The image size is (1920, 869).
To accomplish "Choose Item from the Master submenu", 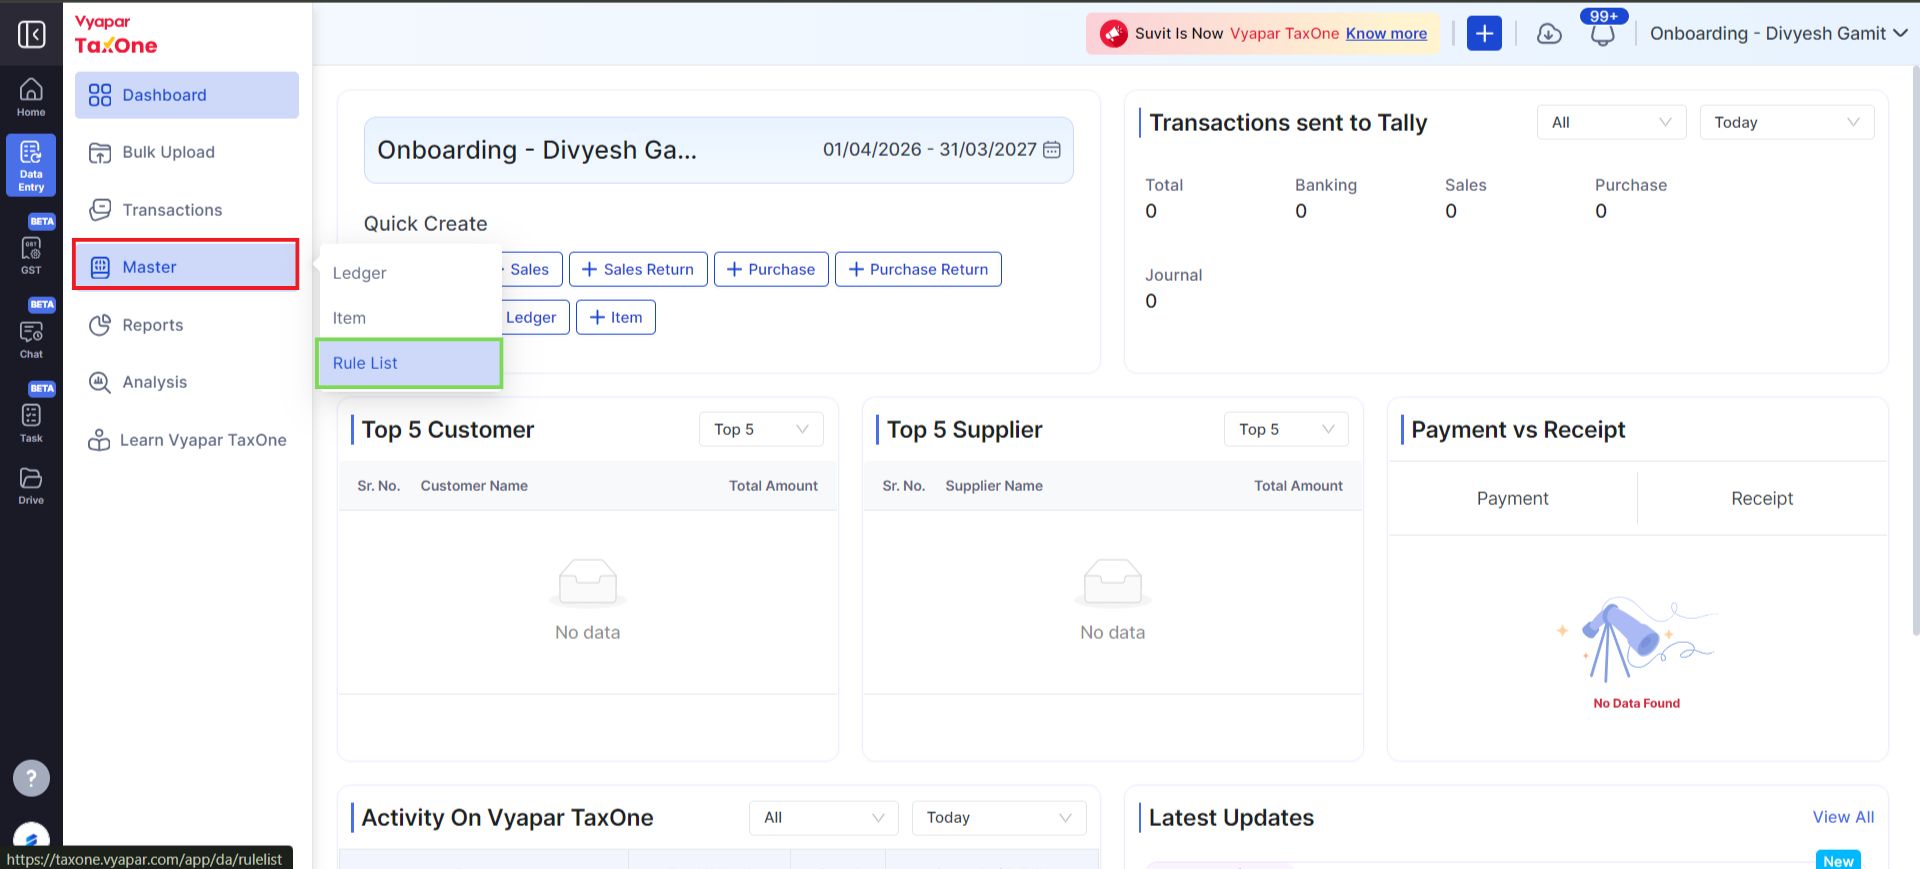I will [410, 318].
